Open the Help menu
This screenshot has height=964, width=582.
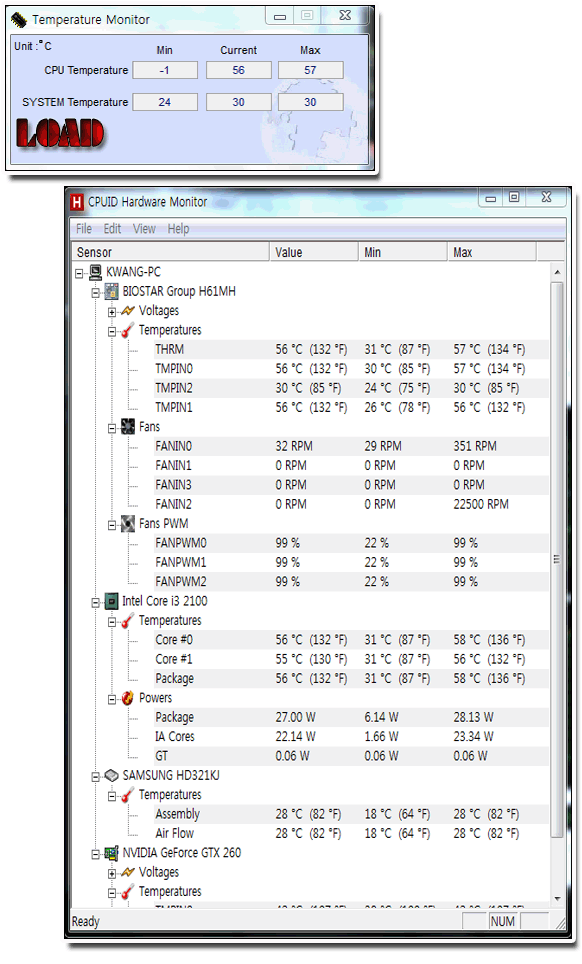(178, 229)
